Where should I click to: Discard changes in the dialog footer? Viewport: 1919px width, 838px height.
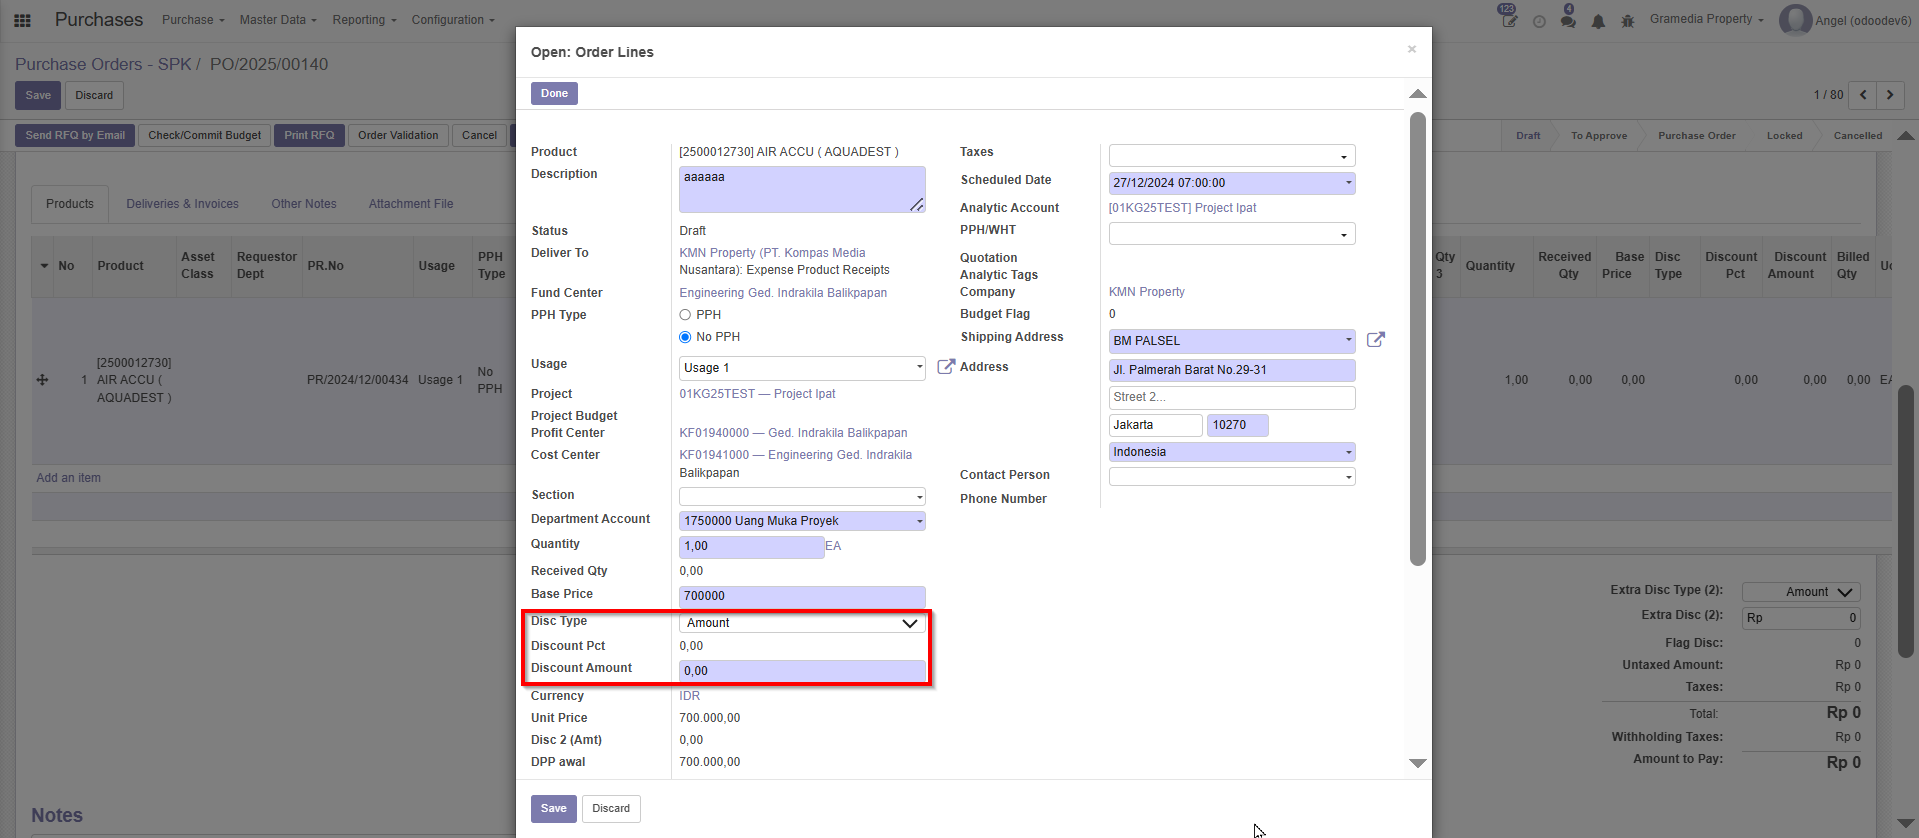[611, 808]
